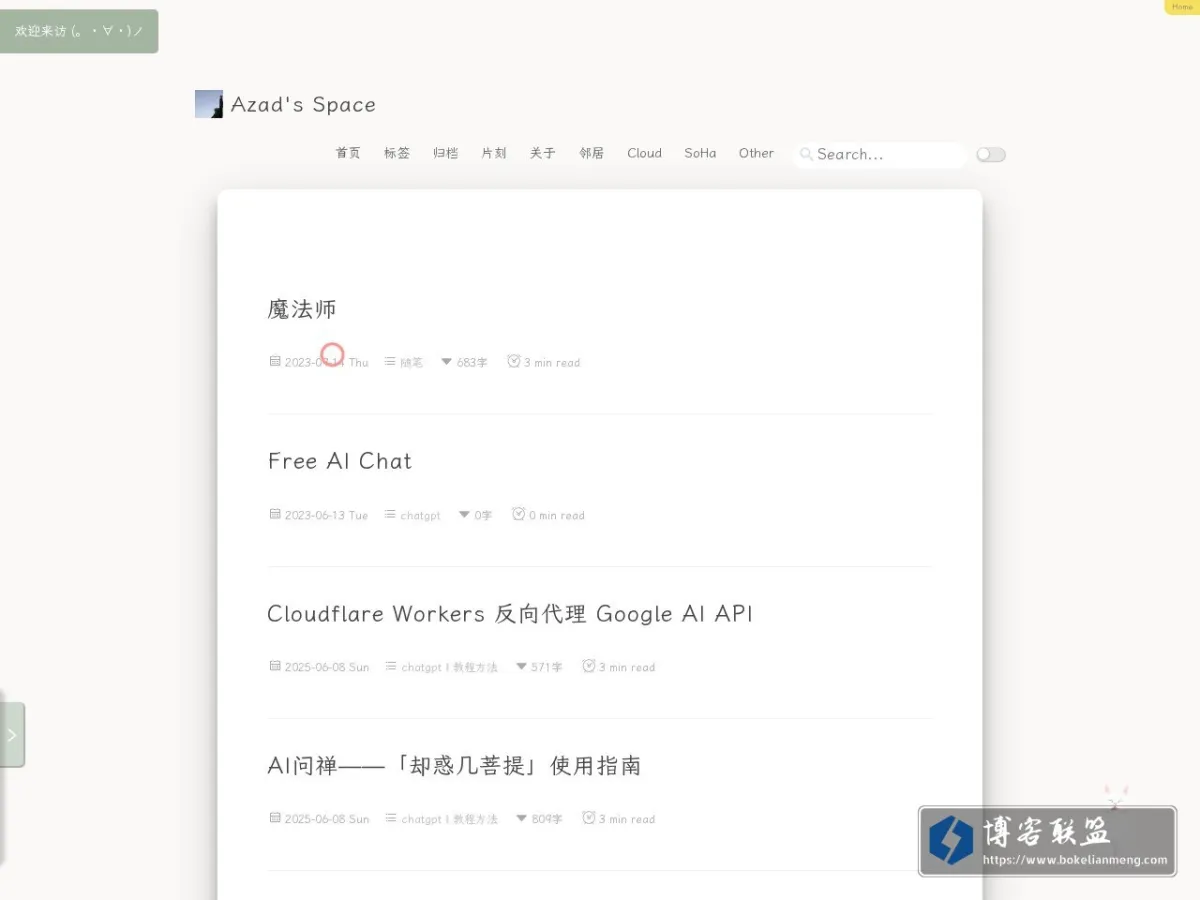1200x900 pixels.
Task: Click word count icon beside 809字
Action: [x=521, y=818]
